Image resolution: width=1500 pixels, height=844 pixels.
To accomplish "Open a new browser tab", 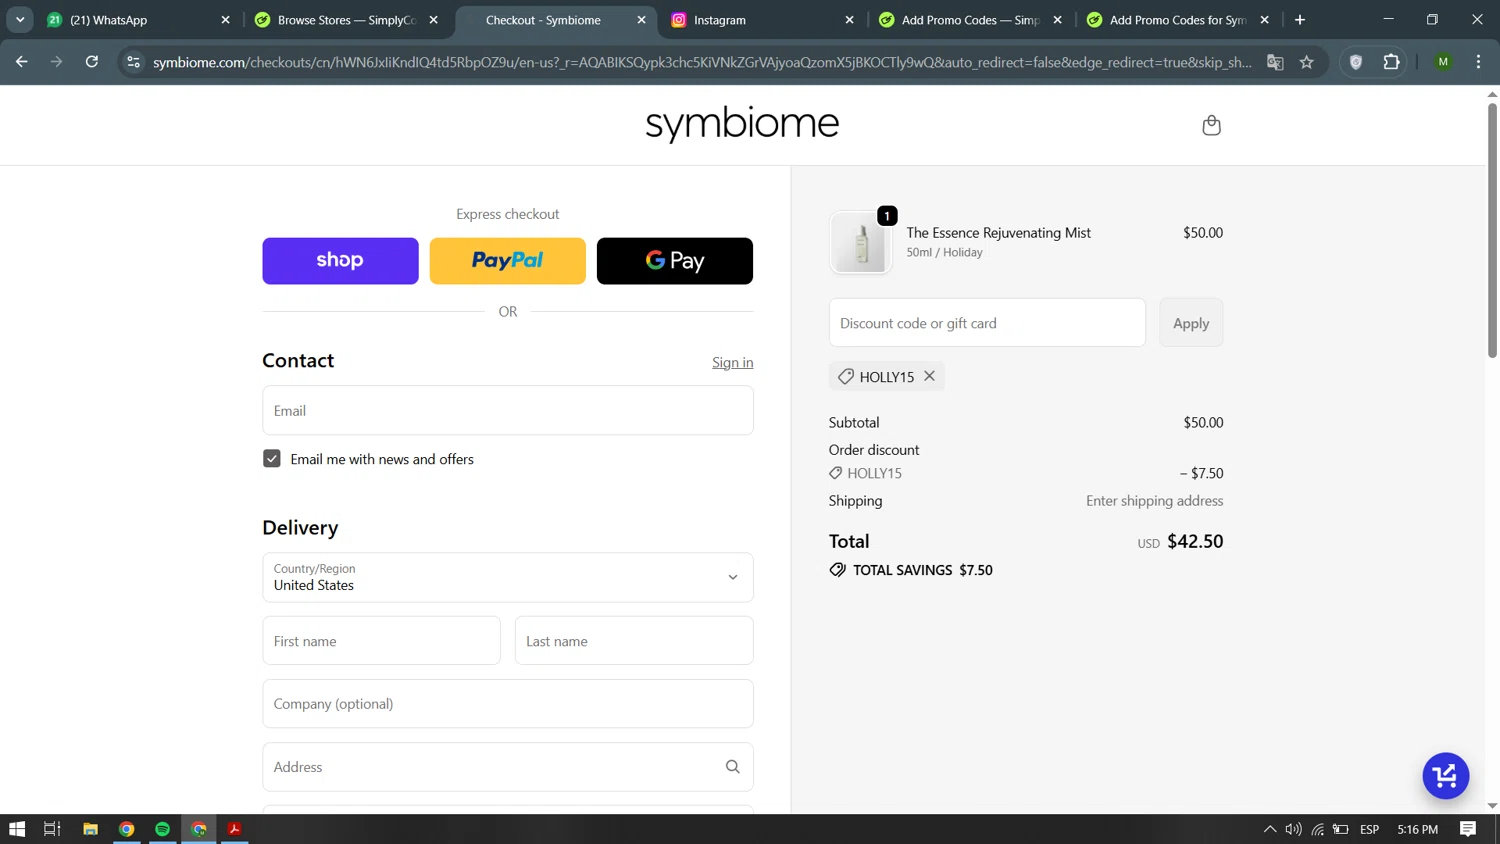I will tap(1300, 20).
